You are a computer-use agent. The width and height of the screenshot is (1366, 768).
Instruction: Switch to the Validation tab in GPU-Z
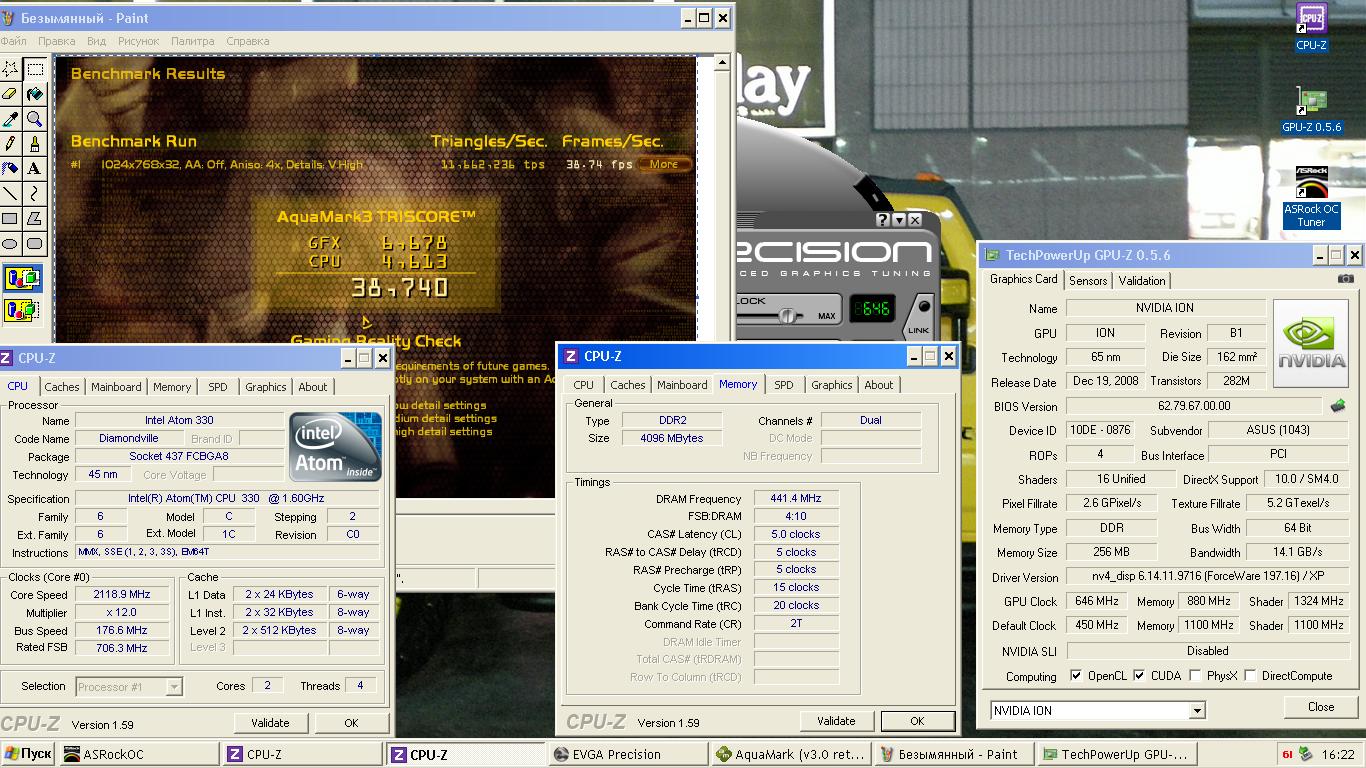1141,281
